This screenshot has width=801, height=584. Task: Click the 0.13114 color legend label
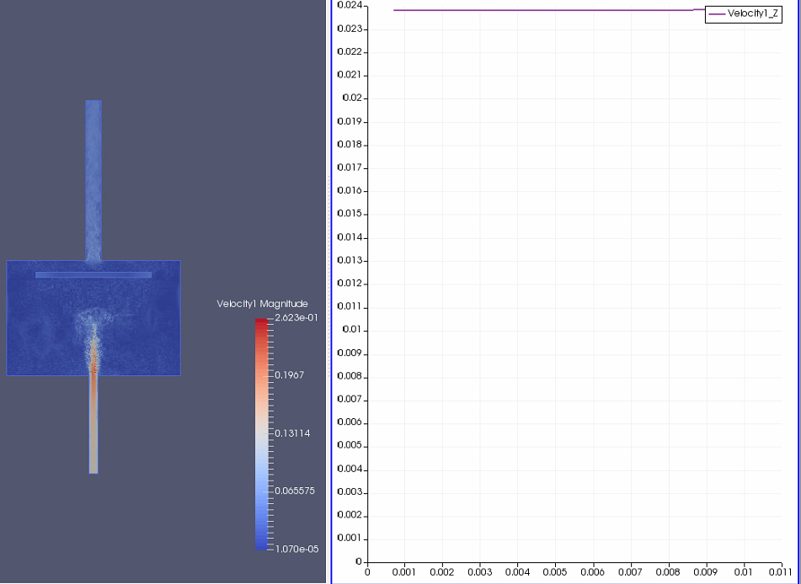tap(290, 433)
